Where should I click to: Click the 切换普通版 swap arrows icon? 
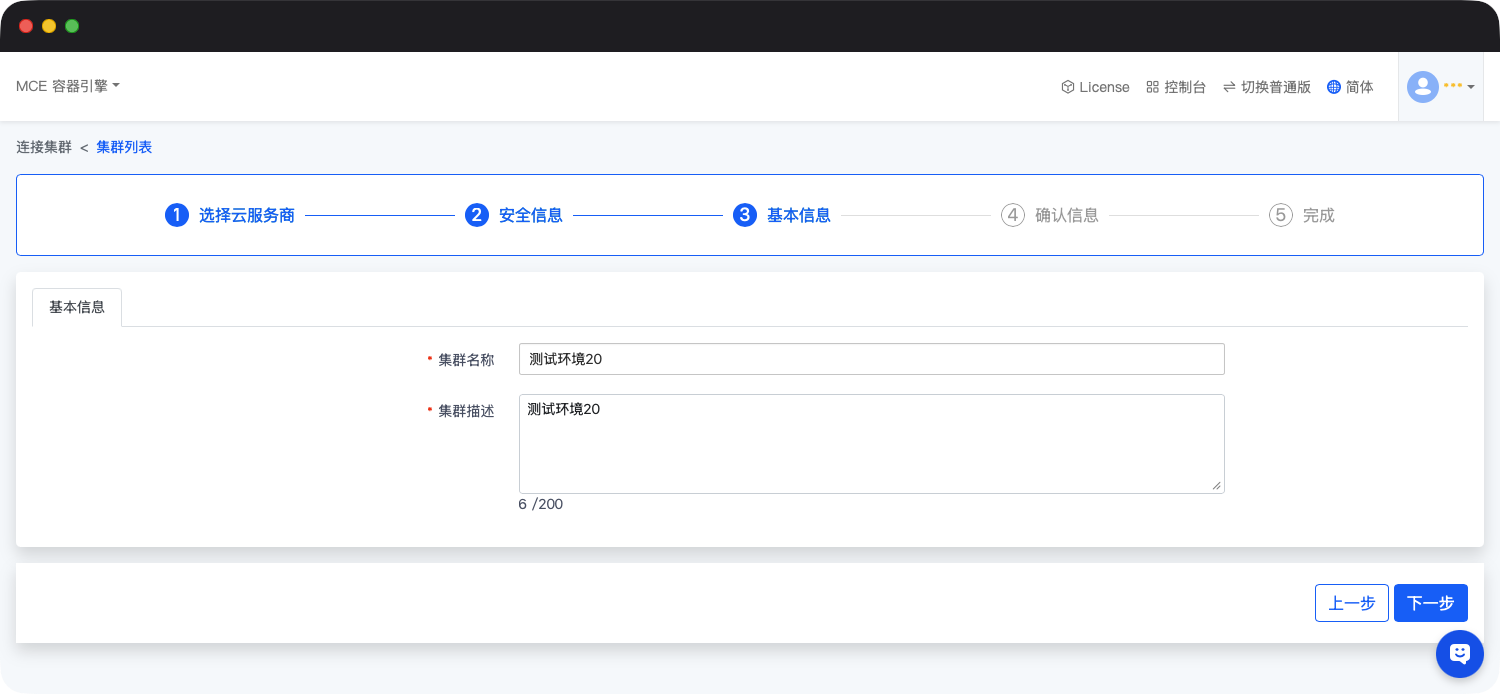1228,87
